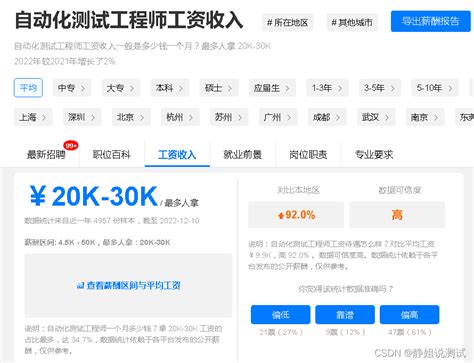The height and width of the screenshot is (363, 474).
Task: Expand the 大专 education filter
Action: [121, 88]
